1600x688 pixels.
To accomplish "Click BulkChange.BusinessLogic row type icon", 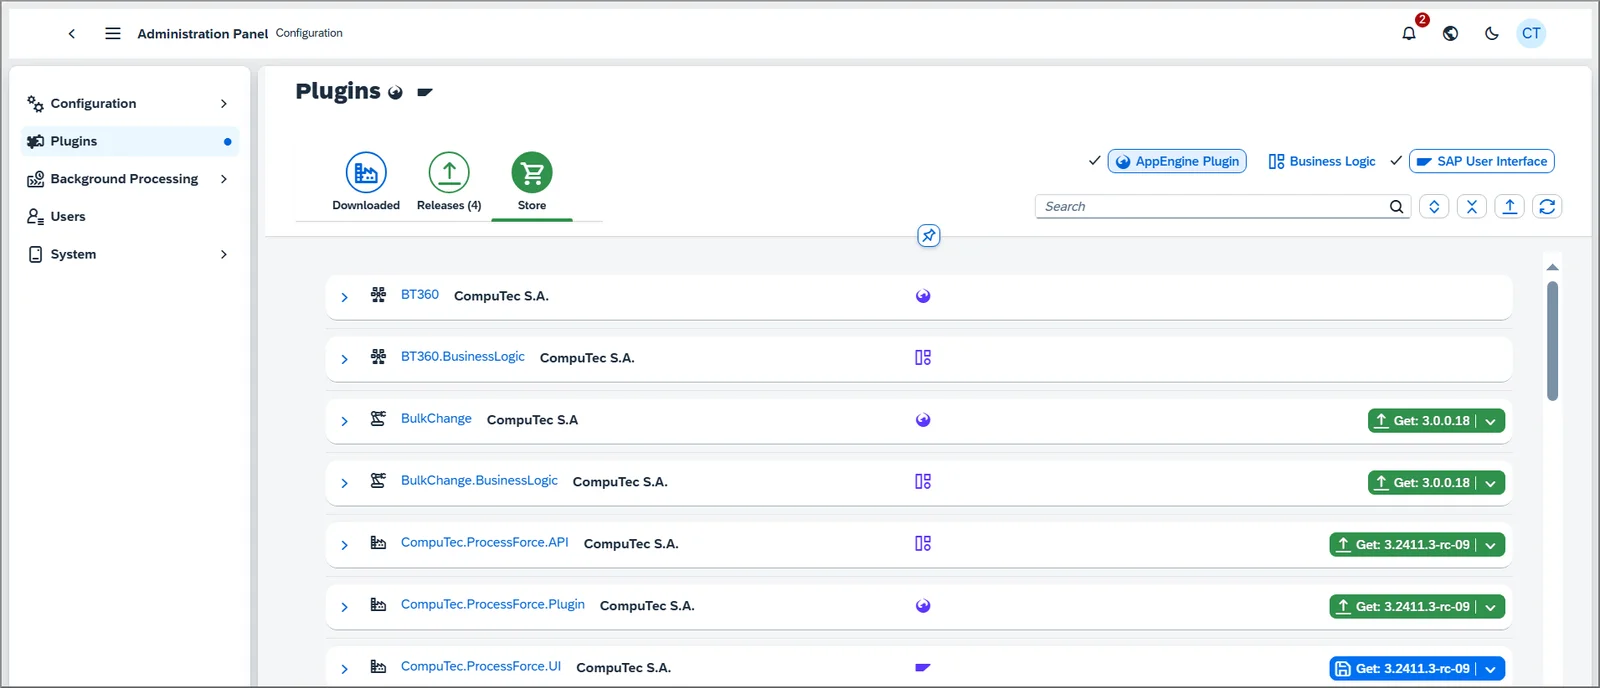I will pyautogui.click(x=923, y=482).
